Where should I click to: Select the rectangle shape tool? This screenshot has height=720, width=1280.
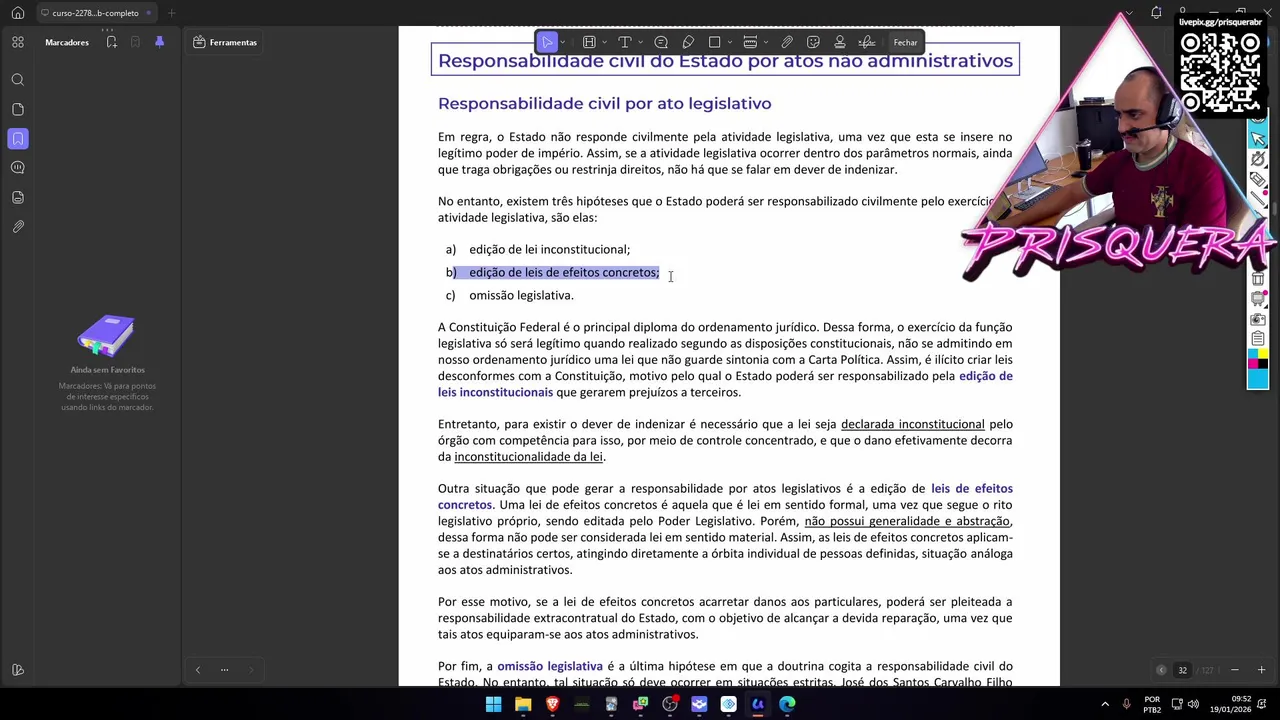714,42
